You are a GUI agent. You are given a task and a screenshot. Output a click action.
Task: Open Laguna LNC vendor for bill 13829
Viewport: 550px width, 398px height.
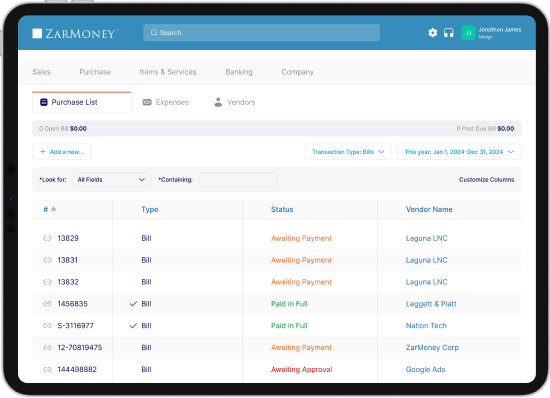(x=427, y=238)
